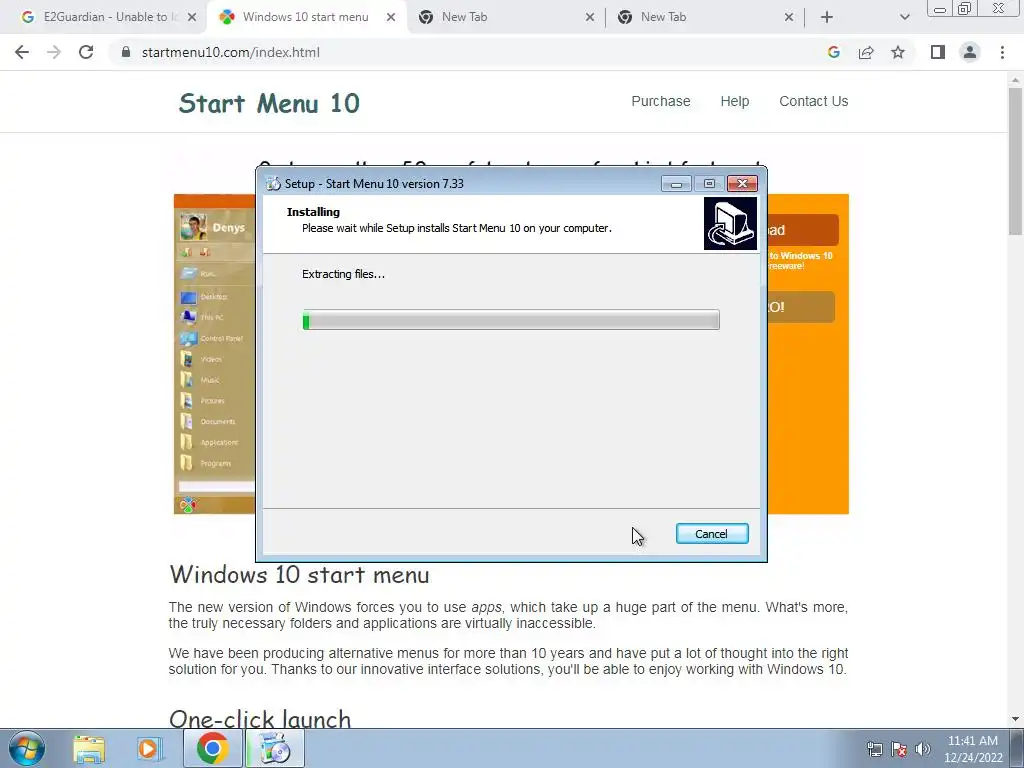Open Windows Media Player from the taskbar
The width and height of the screenshot is (1024, 768).
coord(149,749)
